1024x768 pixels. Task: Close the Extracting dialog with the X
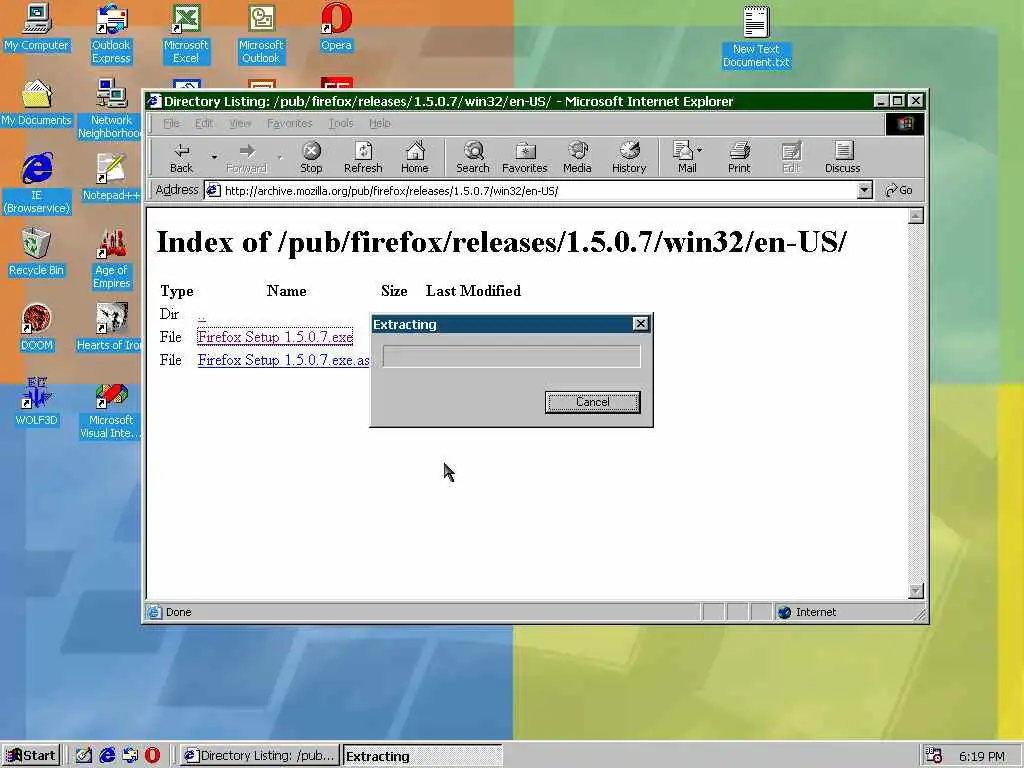[x=641, y=324]
